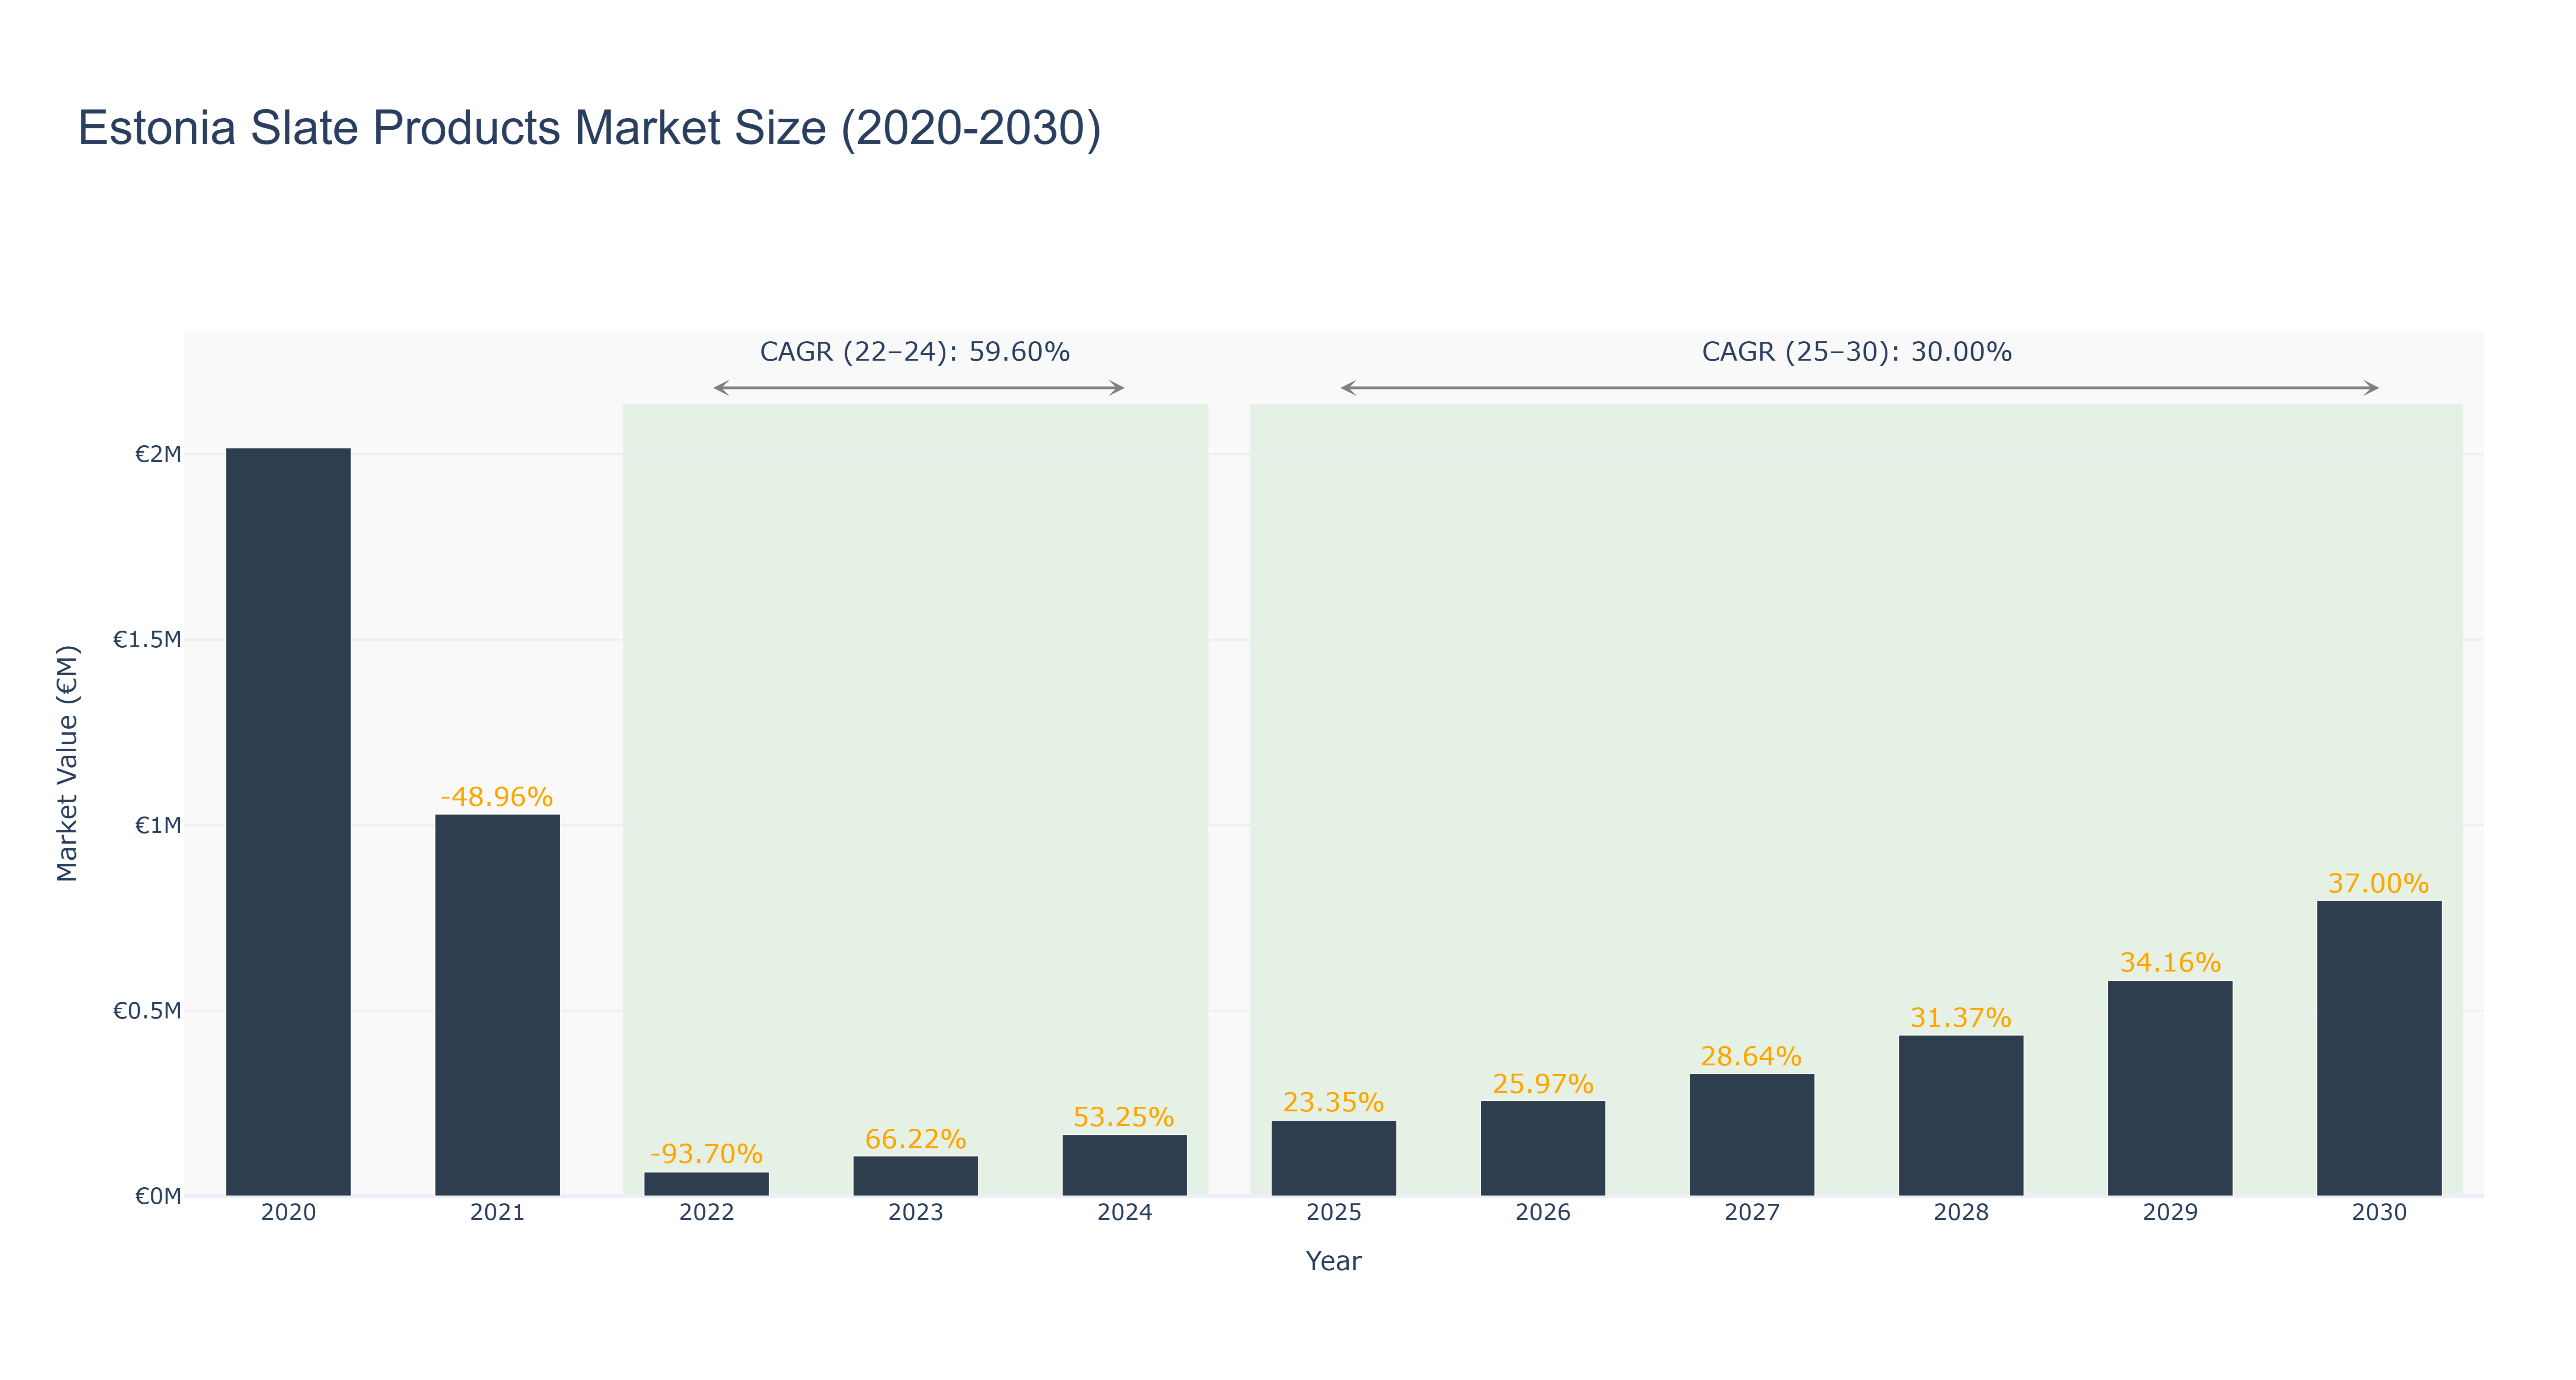Click the 31.37% growth label
This screenshot has height=1380, width=2576.
pos(1960,1018)
